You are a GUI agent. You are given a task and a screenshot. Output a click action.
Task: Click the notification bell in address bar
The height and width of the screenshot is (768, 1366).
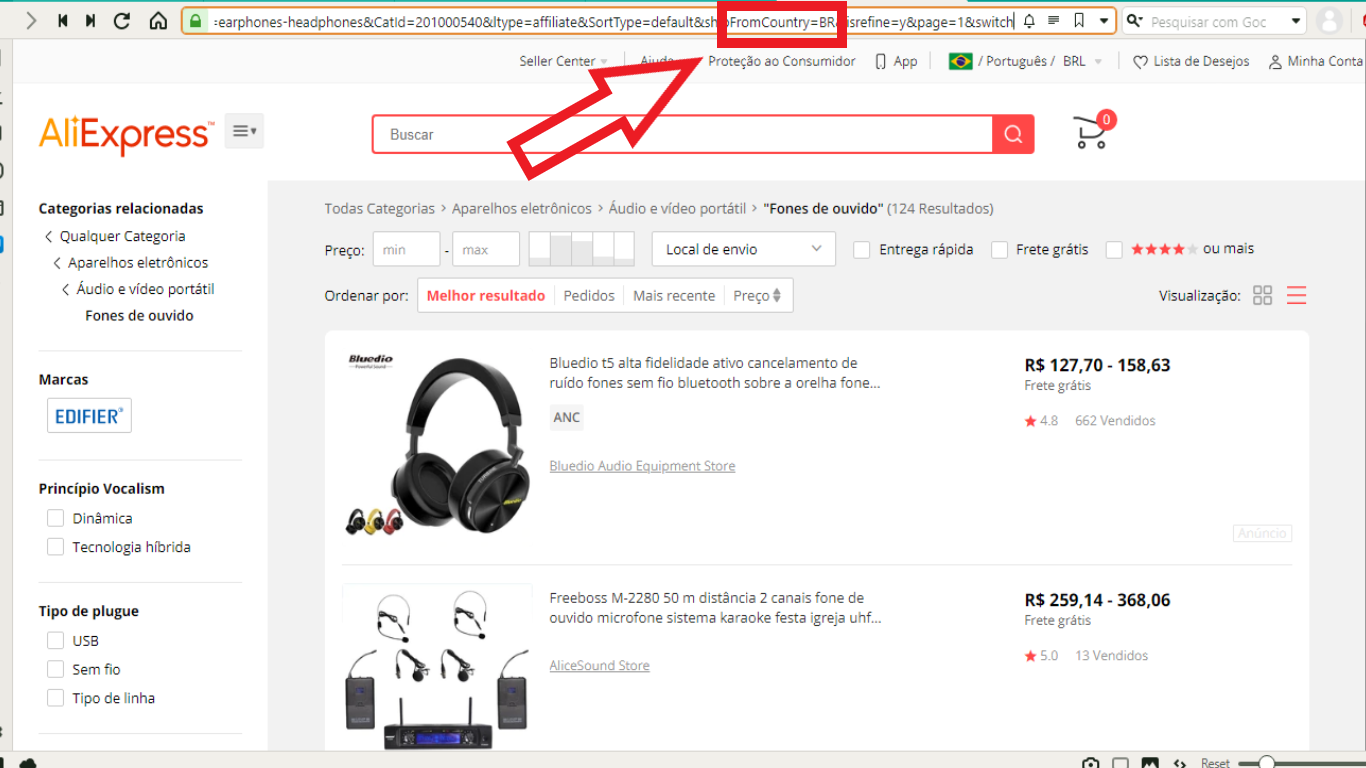(1029, 21)
